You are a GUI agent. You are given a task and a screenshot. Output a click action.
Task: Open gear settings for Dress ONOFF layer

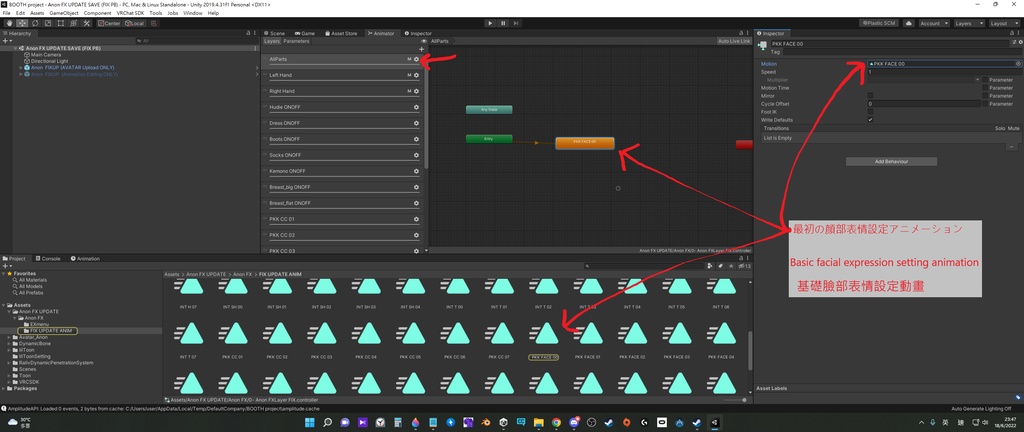click(416, 123)
